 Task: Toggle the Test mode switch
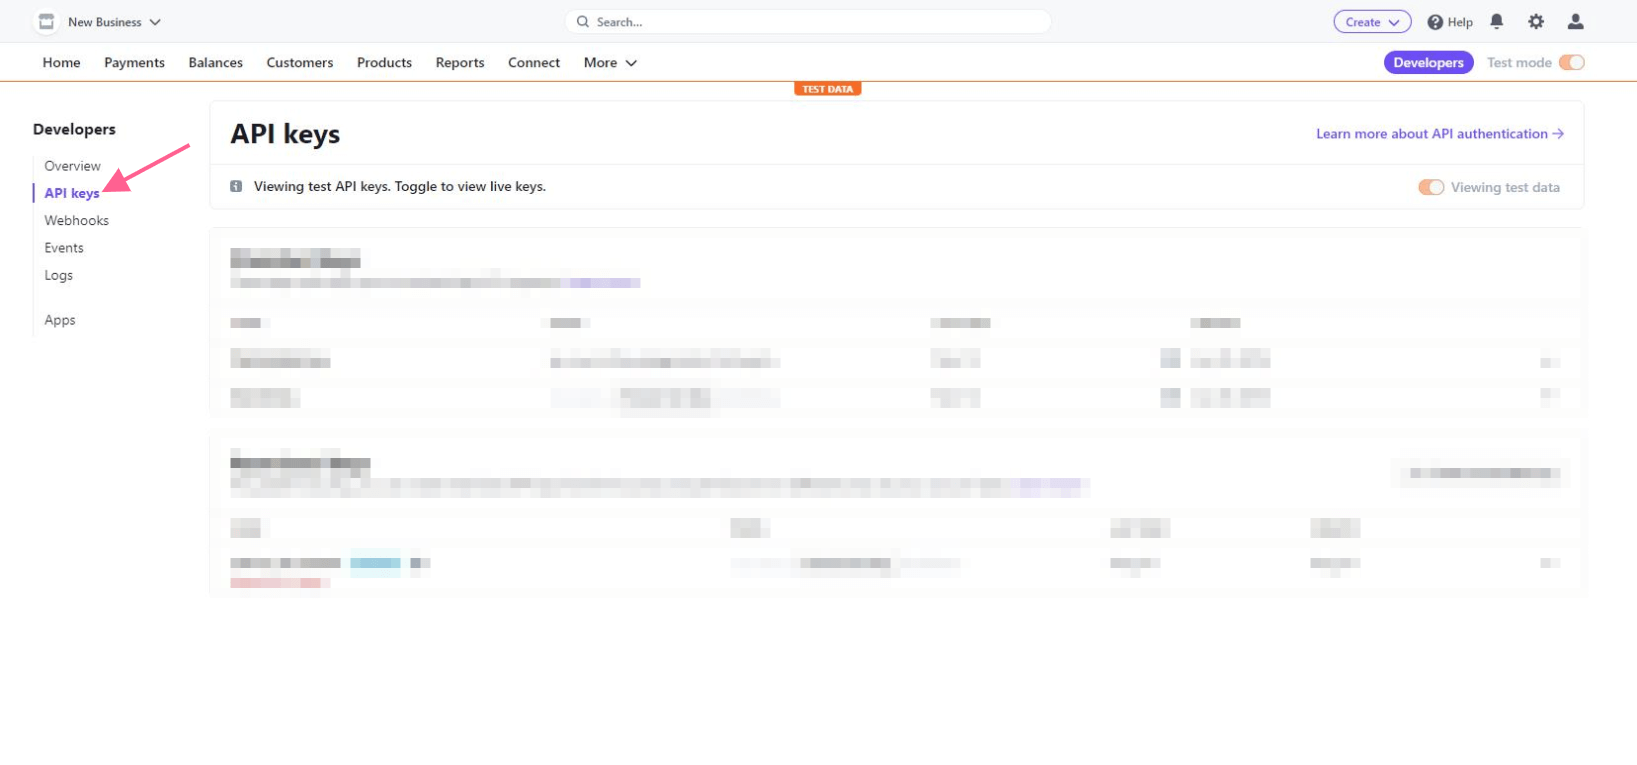click(x=1571, y=62)
